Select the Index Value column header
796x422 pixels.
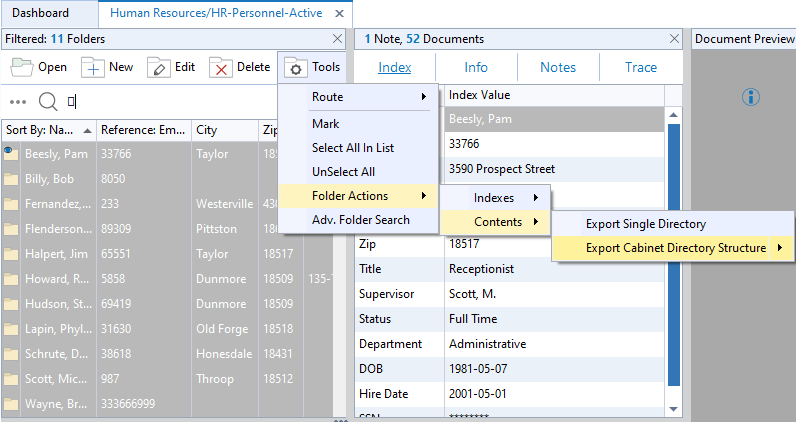[x=554, y=95]
